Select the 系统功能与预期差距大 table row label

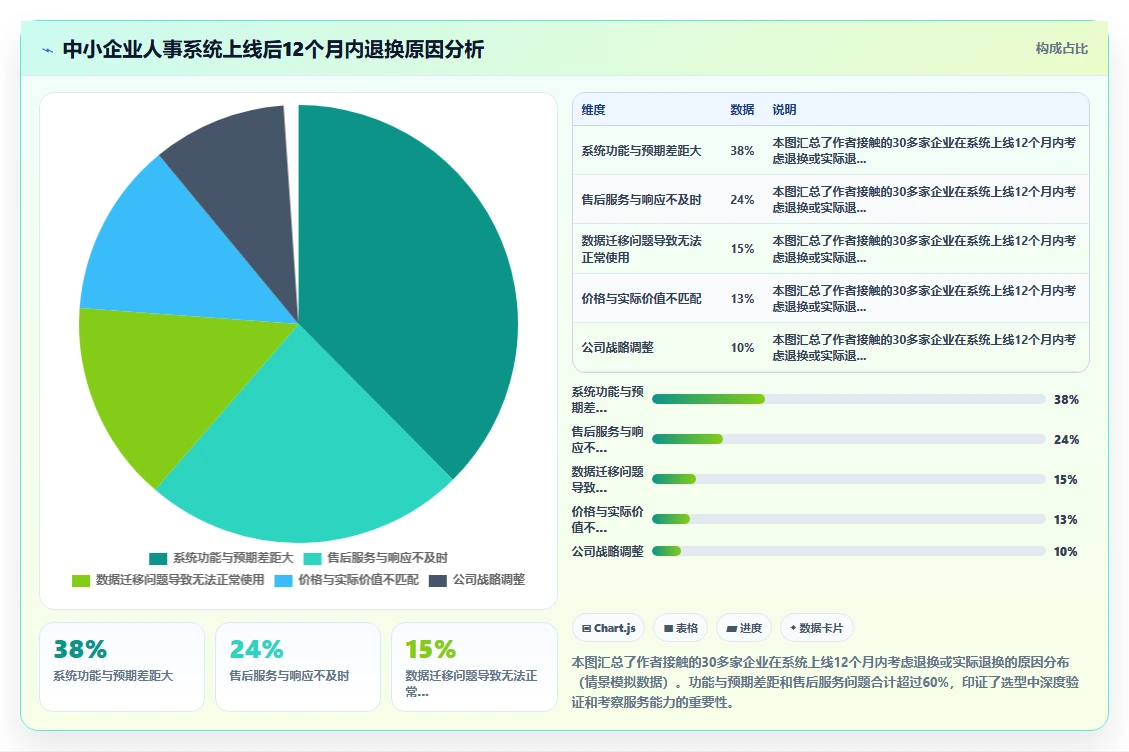641,151
